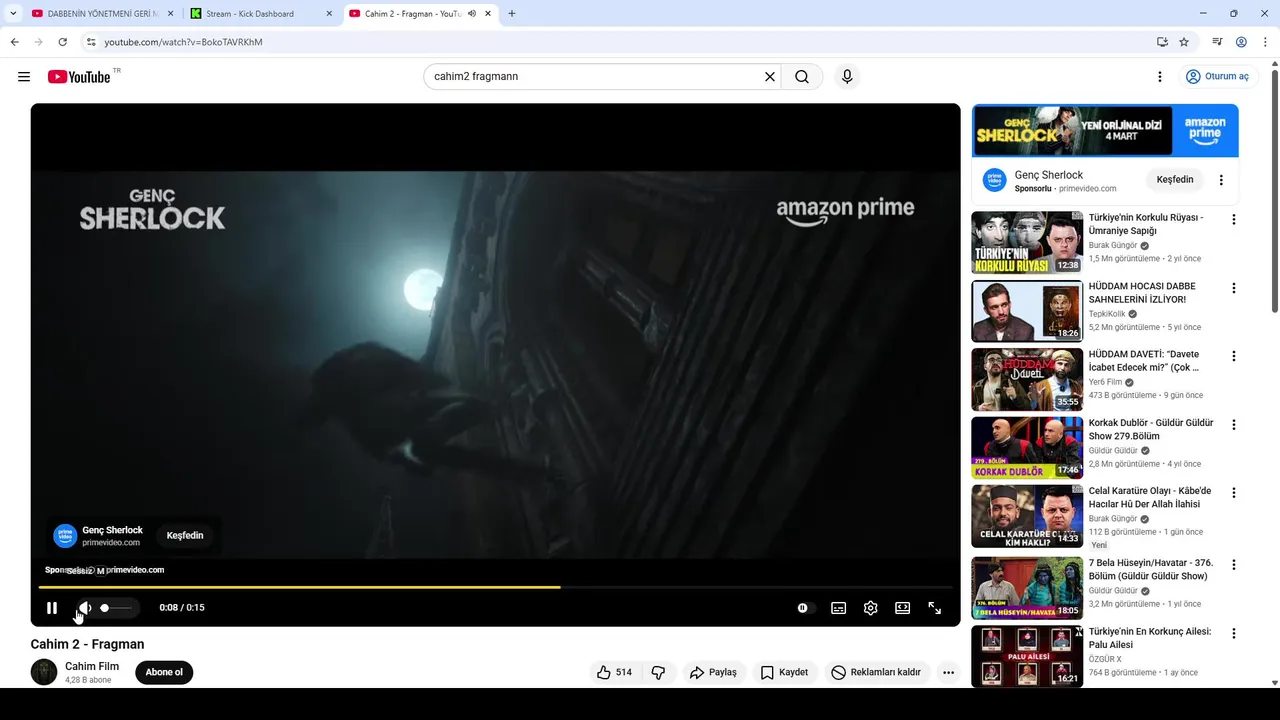This screenshot has width=1280, height=720.
Task: Open the media control icon in Chrome toolbar
Action: [x=1217, y=42]
